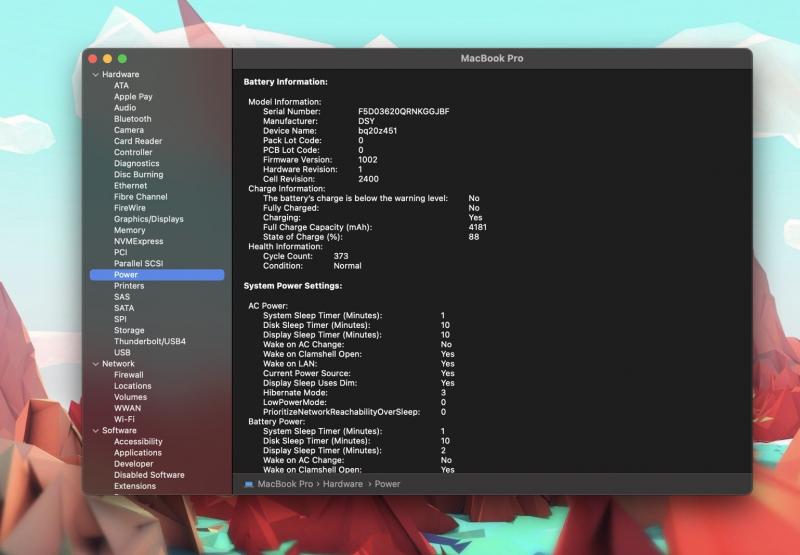Open Fibre Channel entry

point(140,197)
